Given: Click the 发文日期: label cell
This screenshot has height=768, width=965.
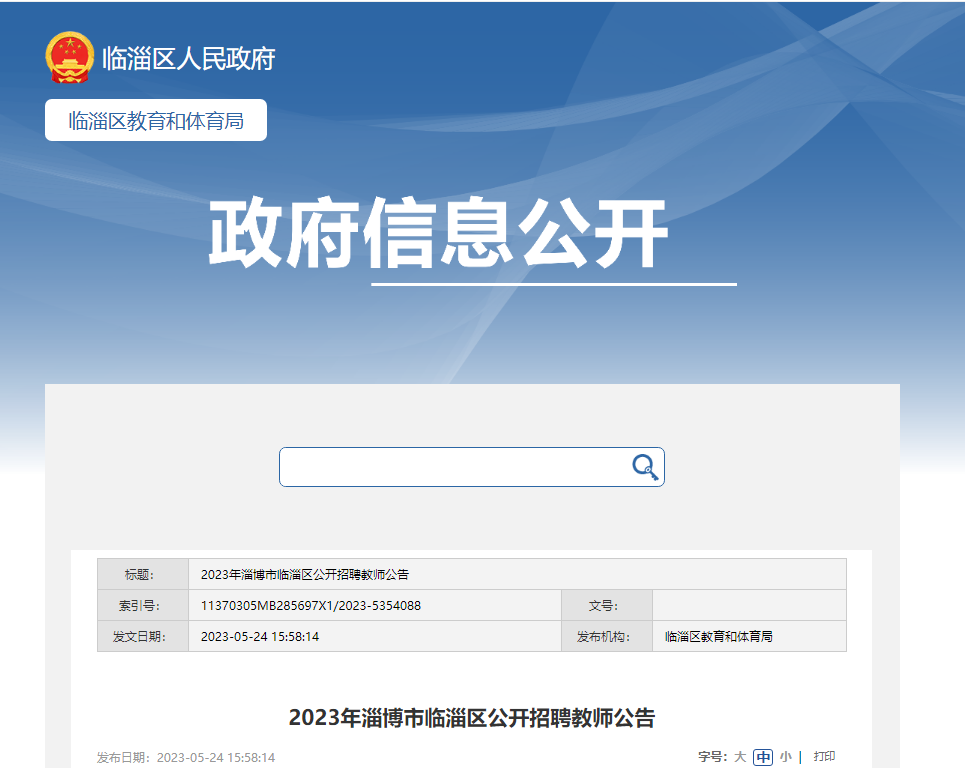Looking at the screenshot, I should 143,636.
